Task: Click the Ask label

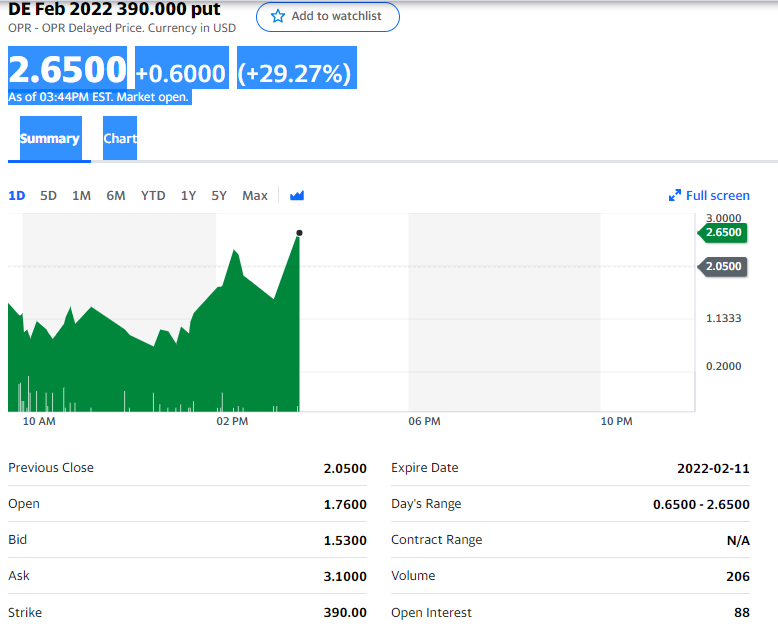Action: [x=19, y=576]
